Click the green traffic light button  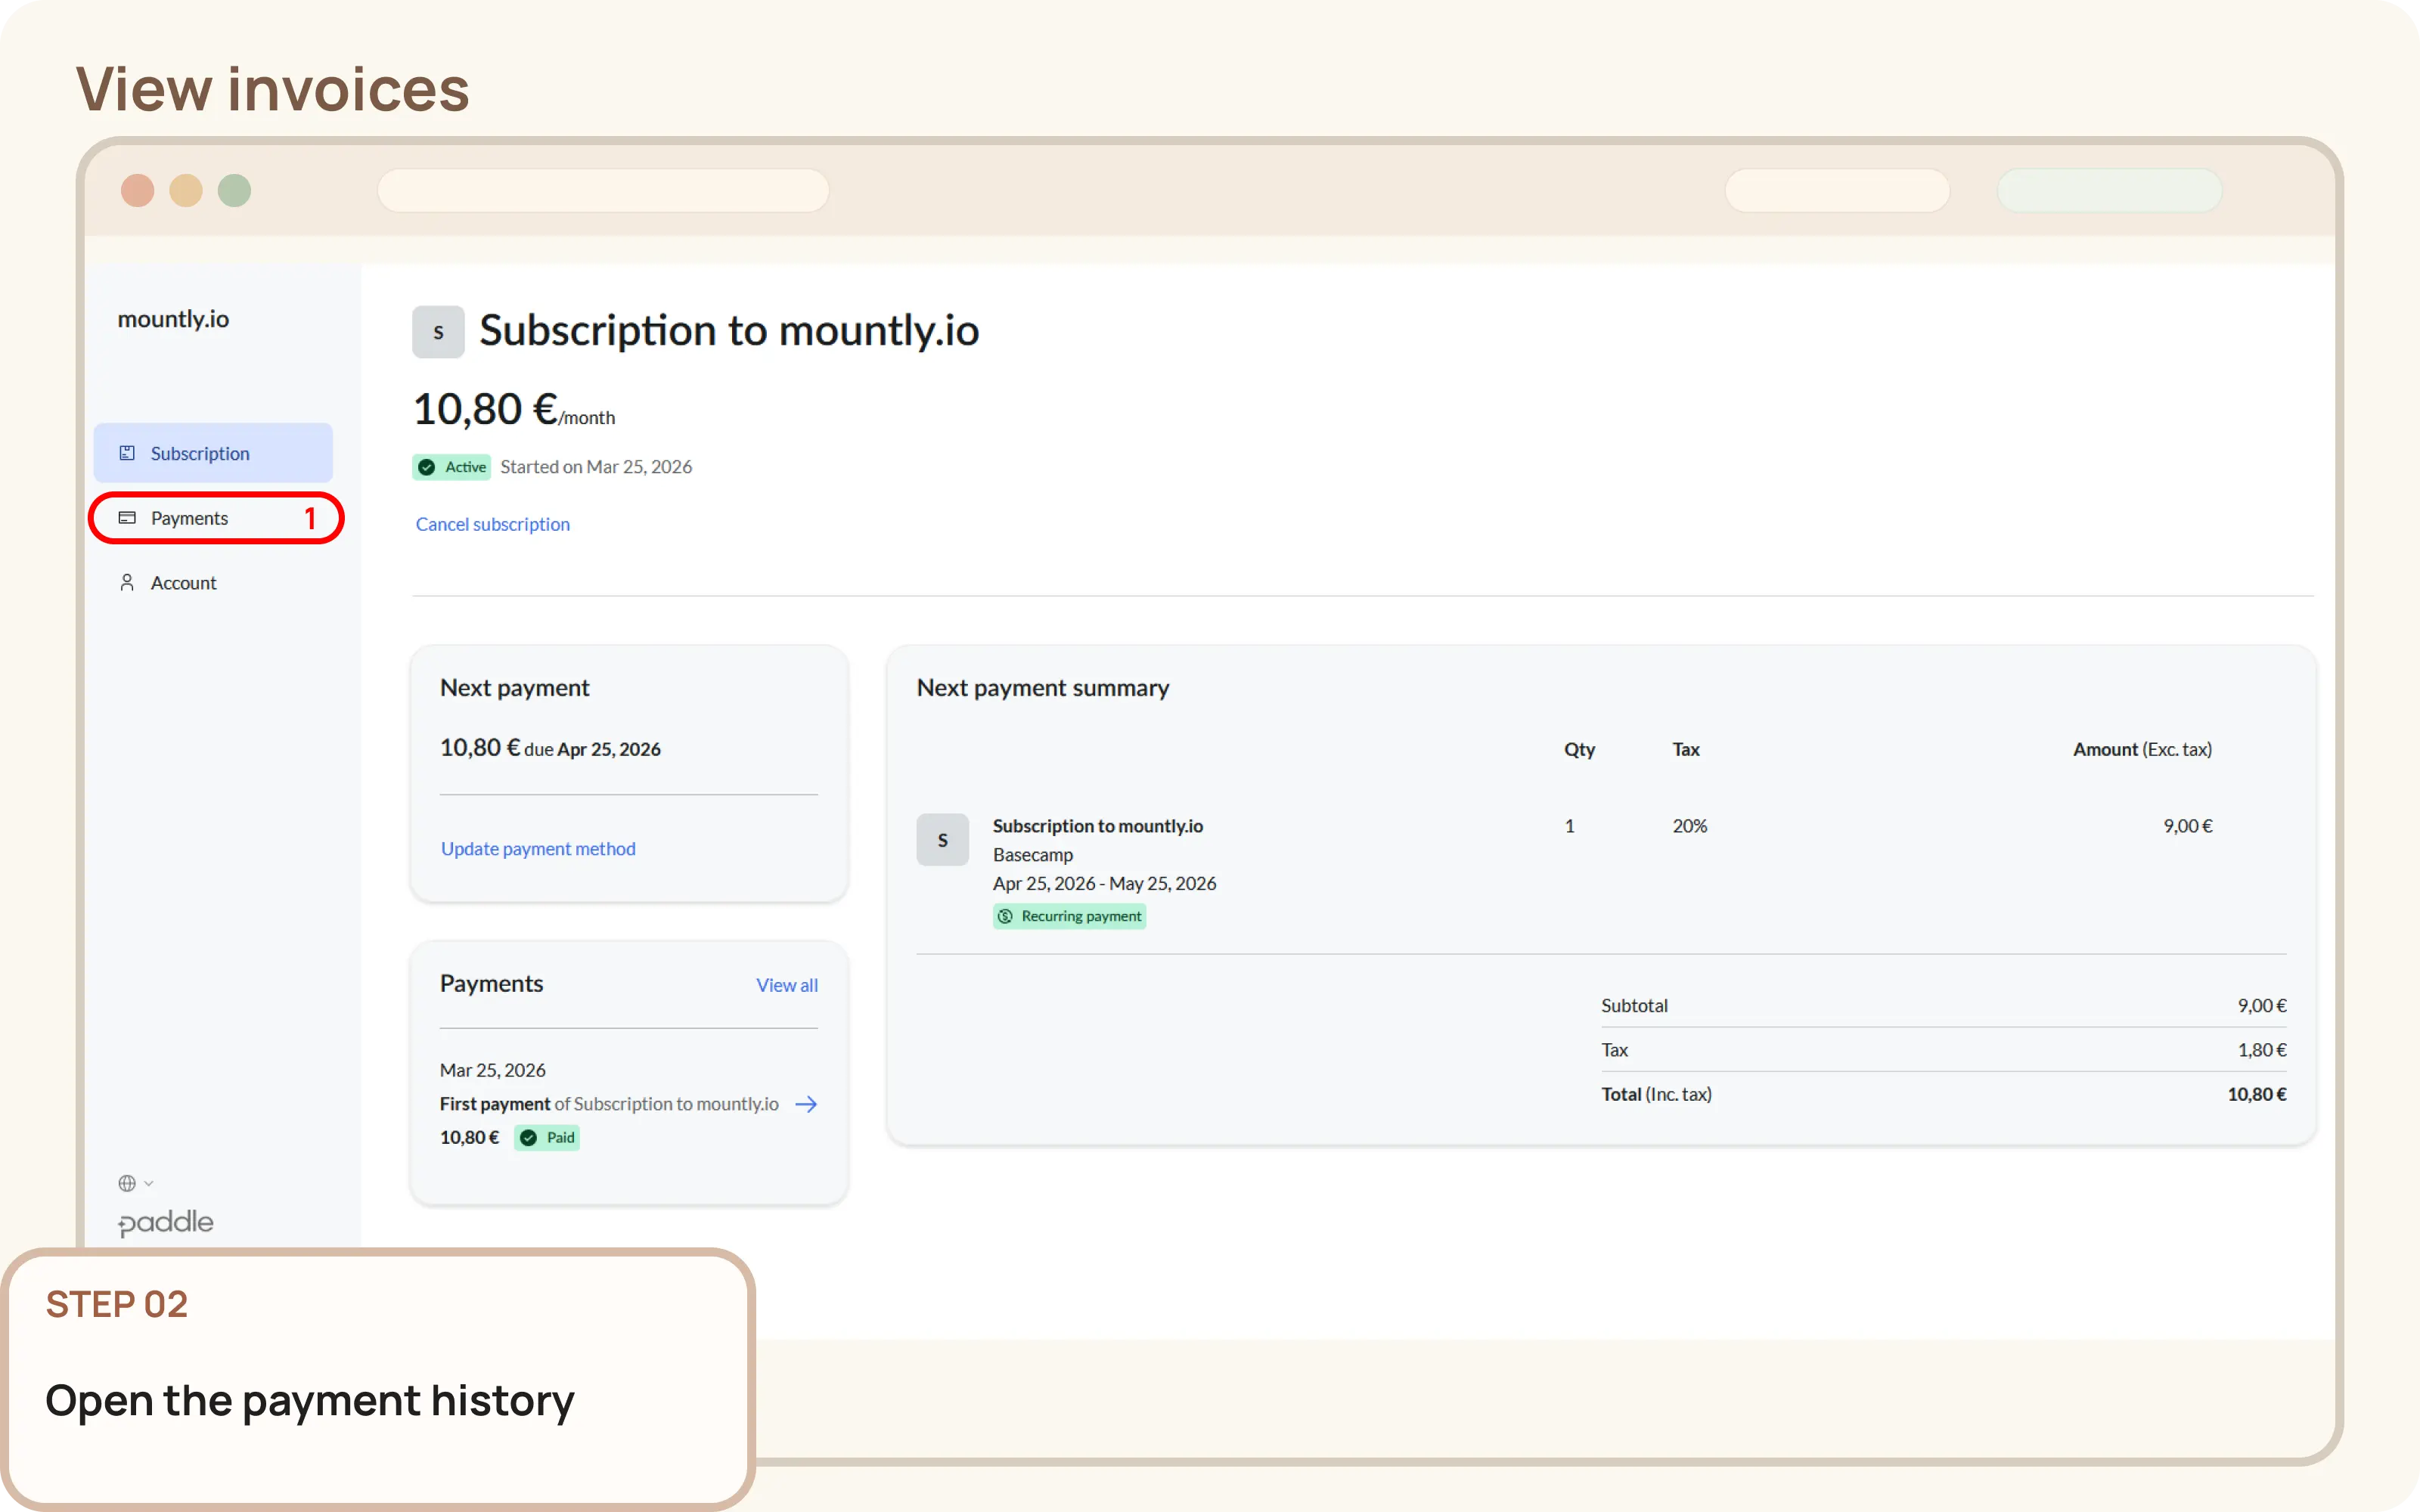pyautogui.click(x=234, y=190)
